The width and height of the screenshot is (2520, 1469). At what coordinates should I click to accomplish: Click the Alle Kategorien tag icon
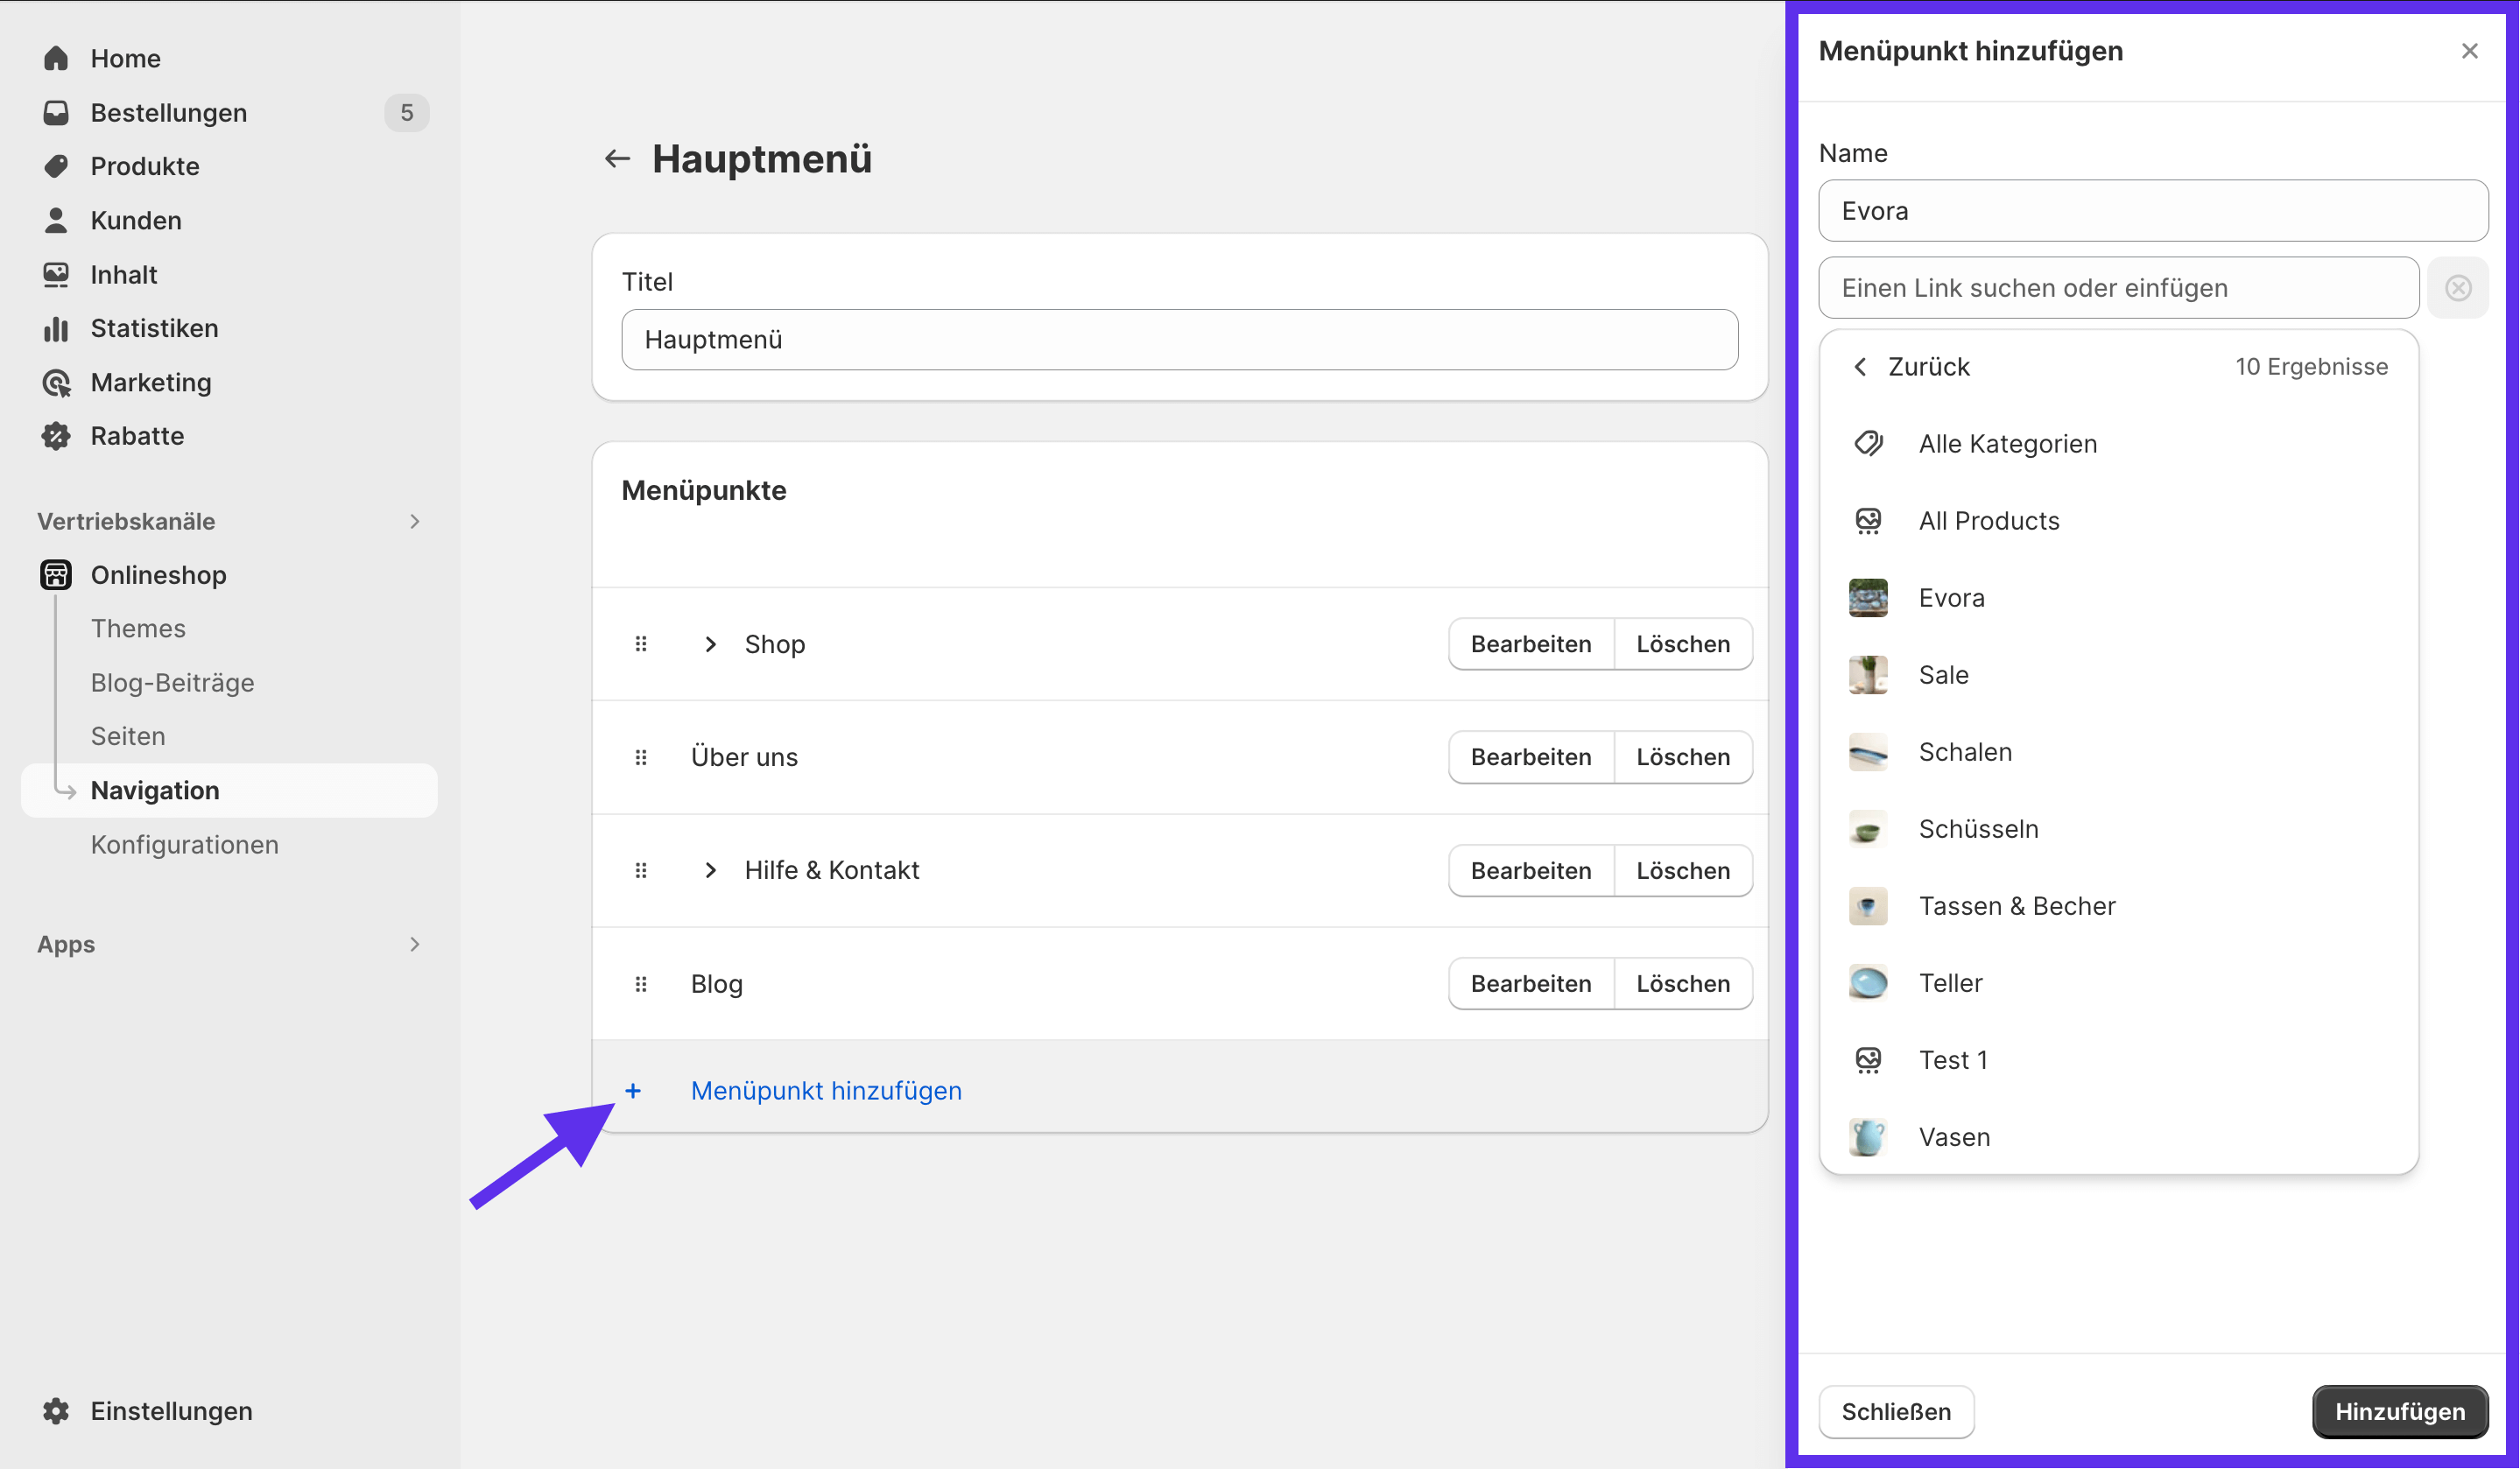[x=1868, y=443]
